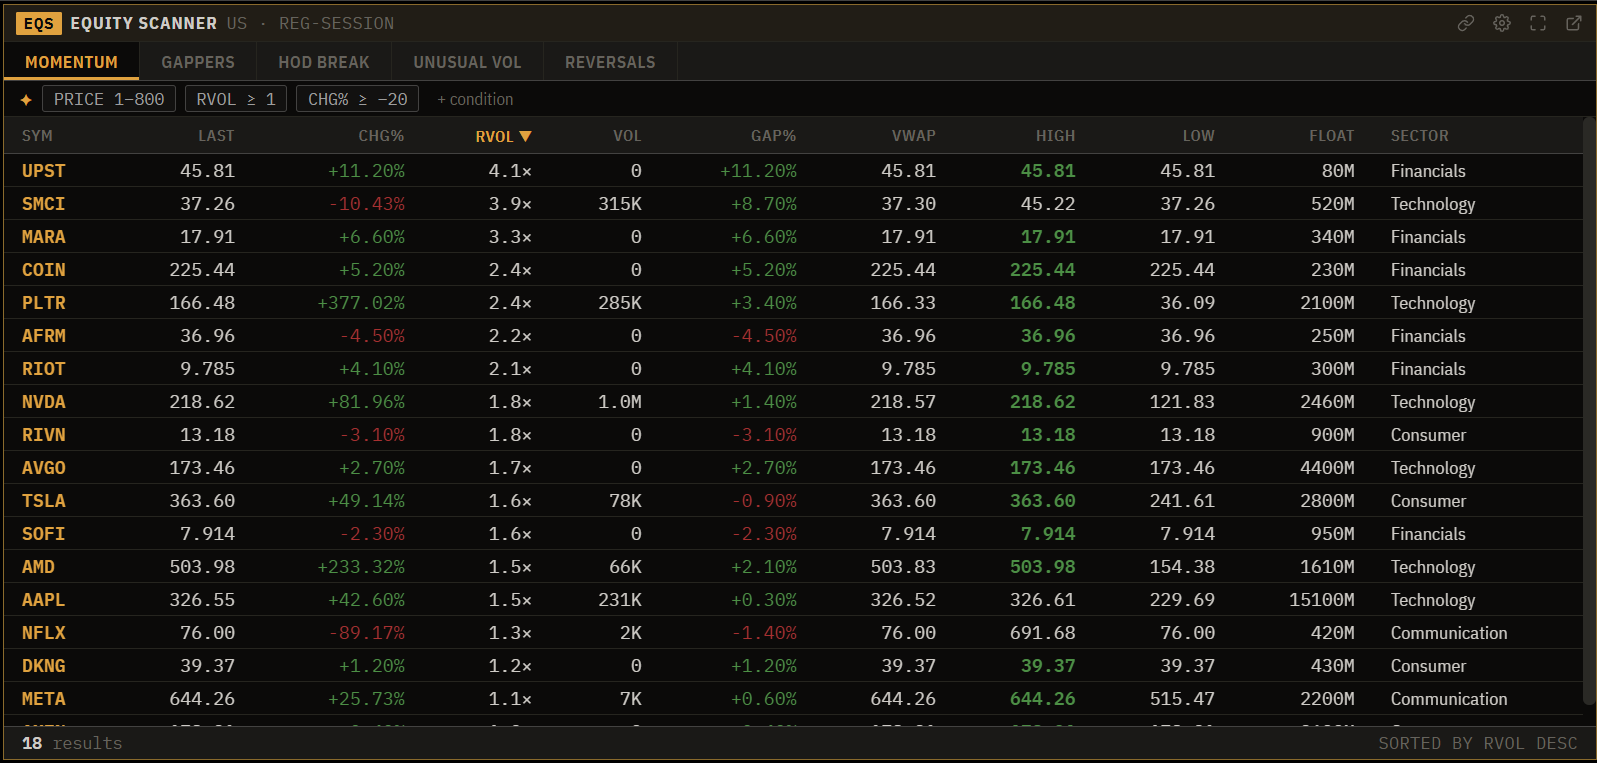Click PLTR's +377.02% change value

click(361, 303)
